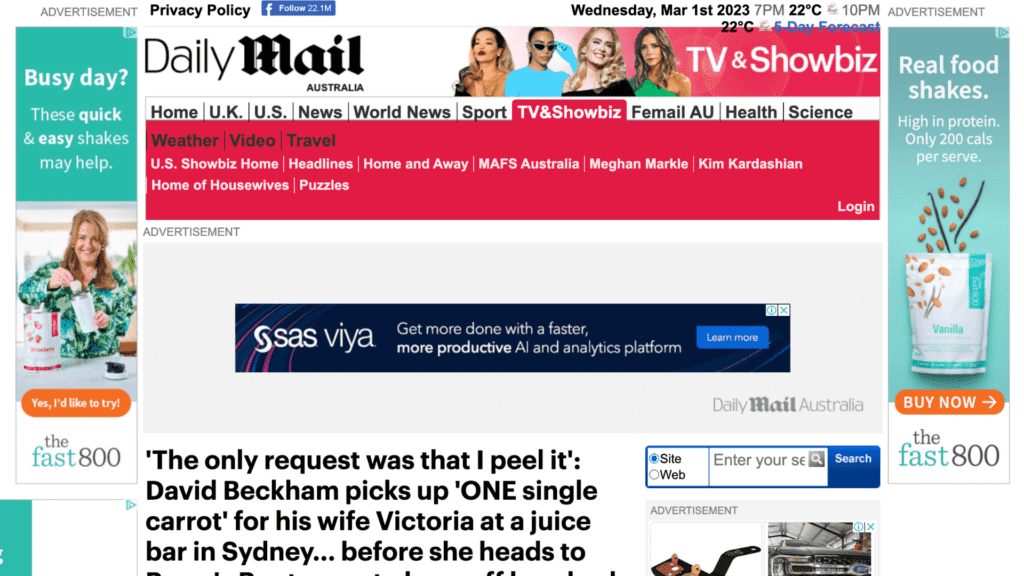Open the 5-Day Forecast link
This screenshot has height=576, width=1024.
(826, 27)
